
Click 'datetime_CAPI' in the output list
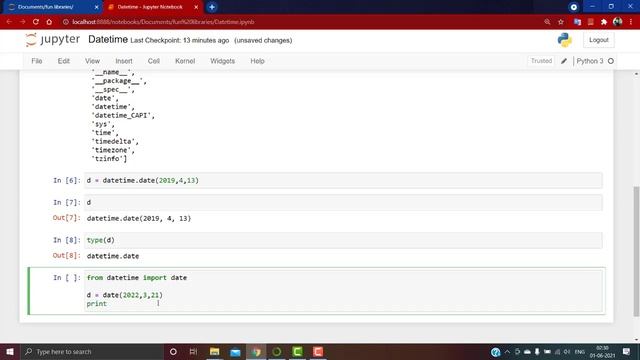[x=123, y=116]
